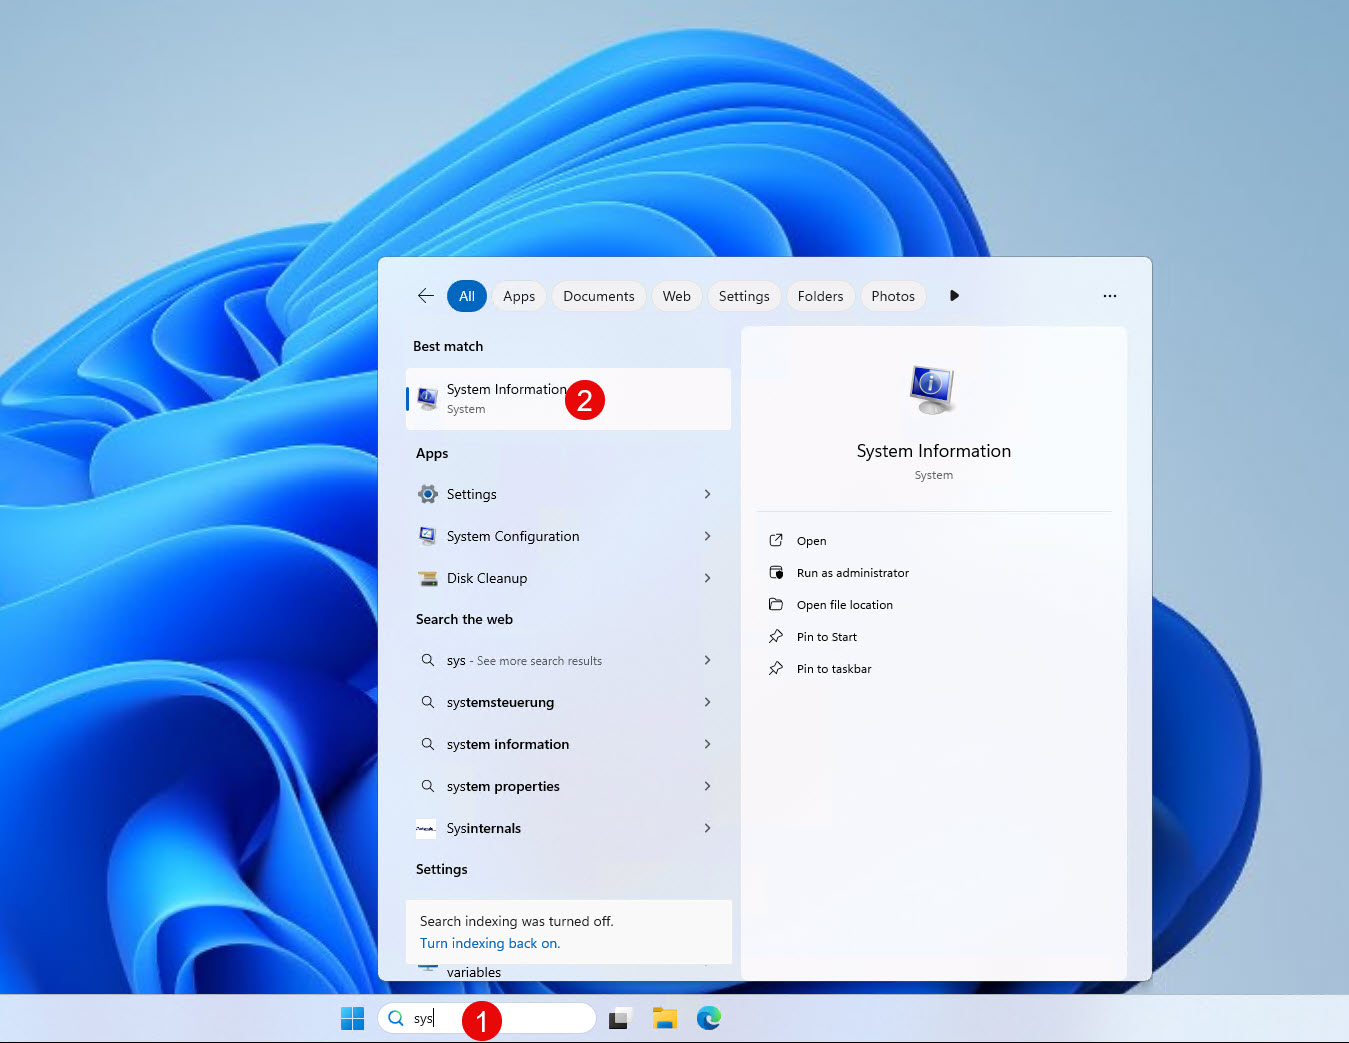The width and height of the screenshot is (1349, 1043).
Task: Show more filter tabs with play arrow
Action: tap(954, 296)
